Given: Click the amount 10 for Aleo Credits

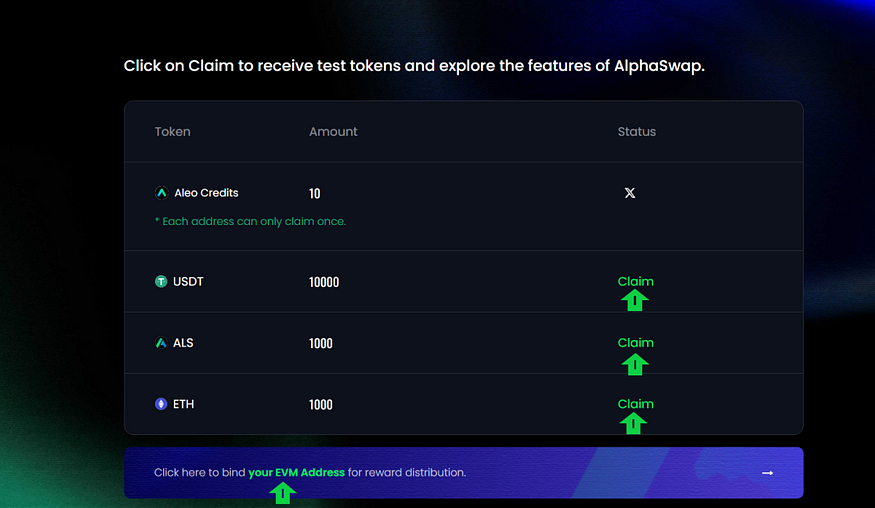Looking at the screenshot, I should point(315,193).
